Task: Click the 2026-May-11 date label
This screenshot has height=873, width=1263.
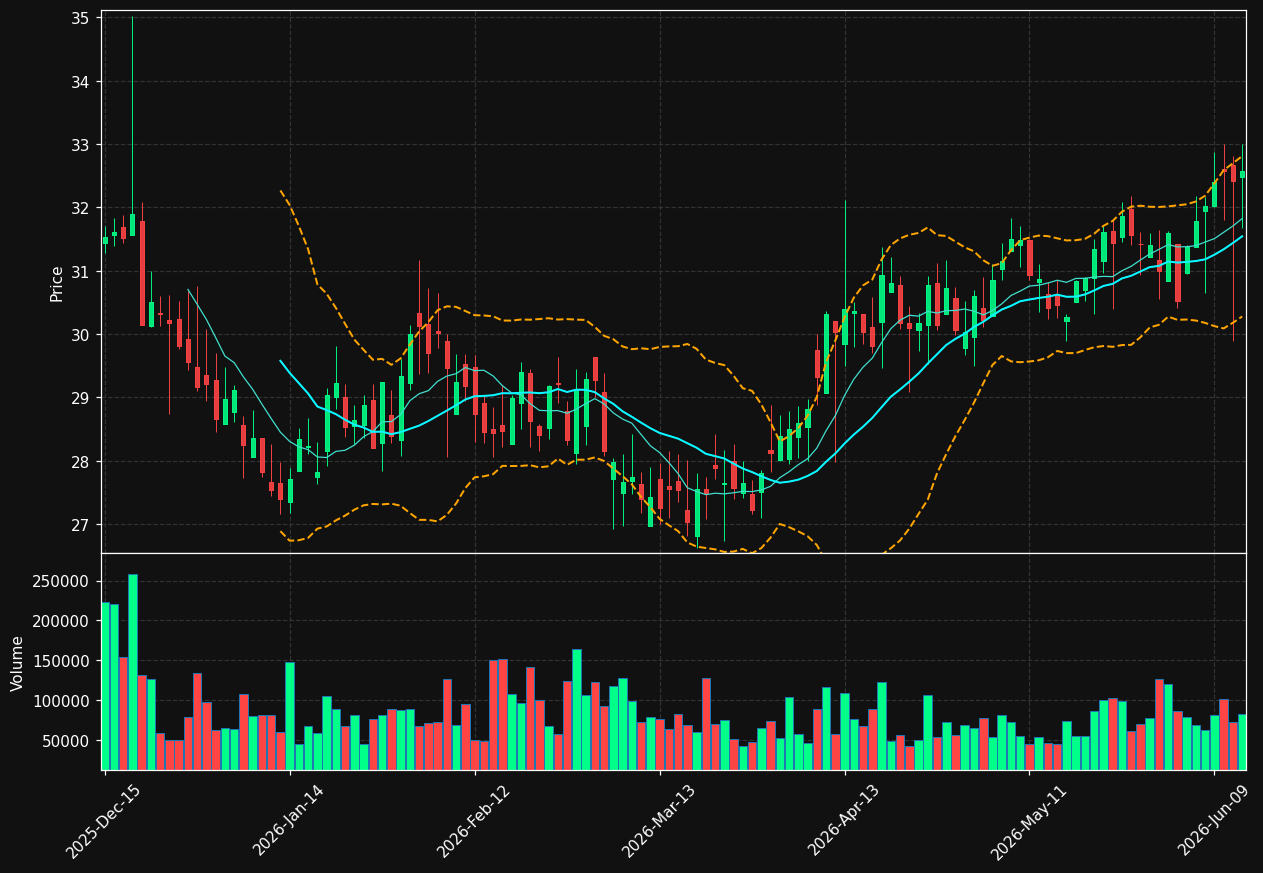Action: tap(1029, 821)
